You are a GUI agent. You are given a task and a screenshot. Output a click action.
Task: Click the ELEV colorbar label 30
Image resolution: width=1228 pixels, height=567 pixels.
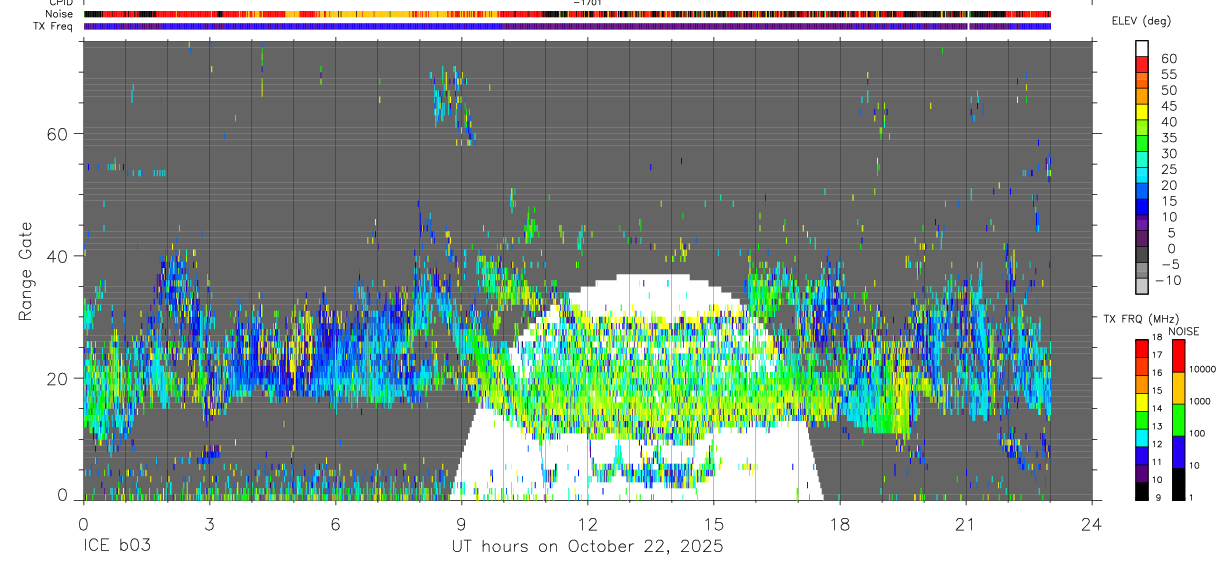coord(1169,153)
